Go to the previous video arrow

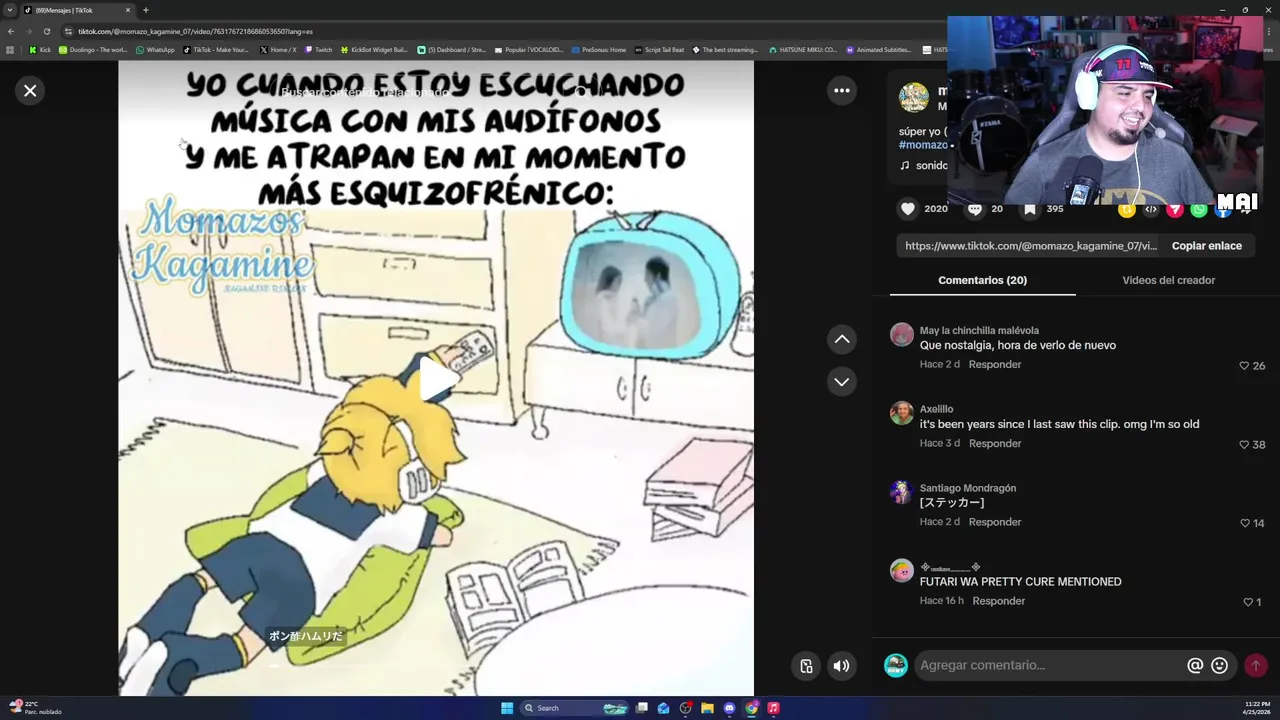click(x=842, y=340)
